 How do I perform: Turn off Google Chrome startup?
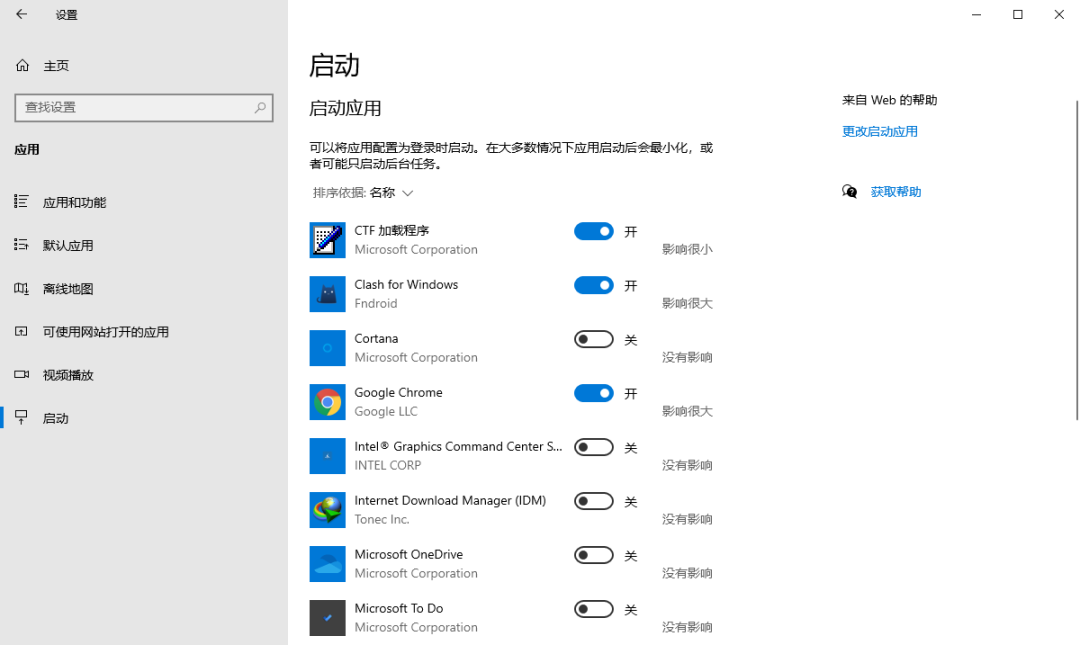point(593,393)
